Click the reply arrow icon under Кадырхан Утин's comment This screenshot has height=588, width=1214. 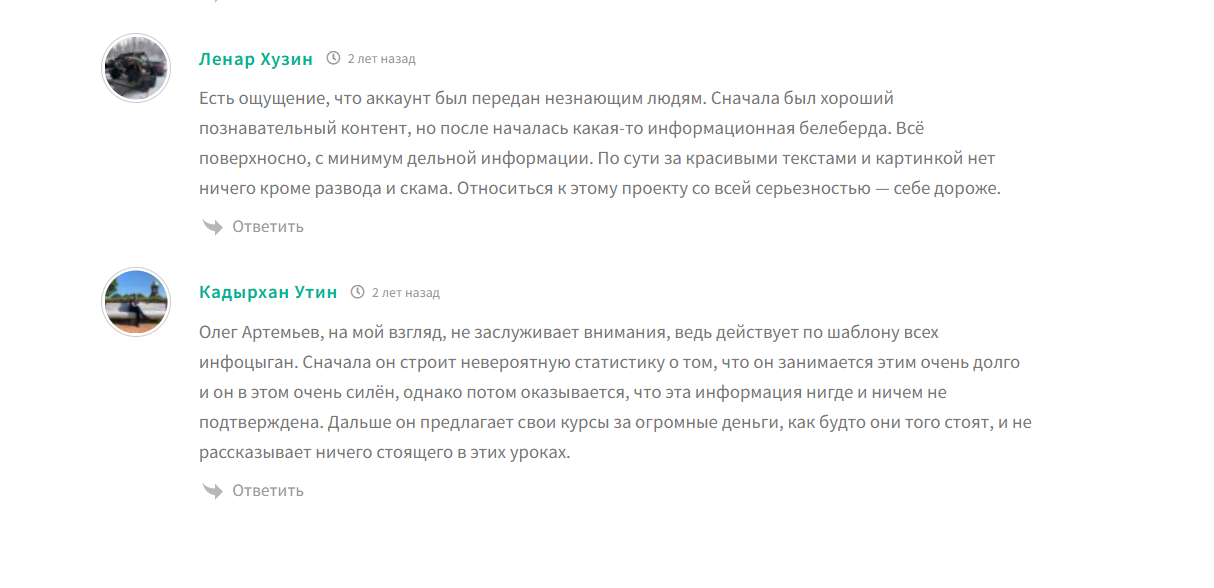212,491
